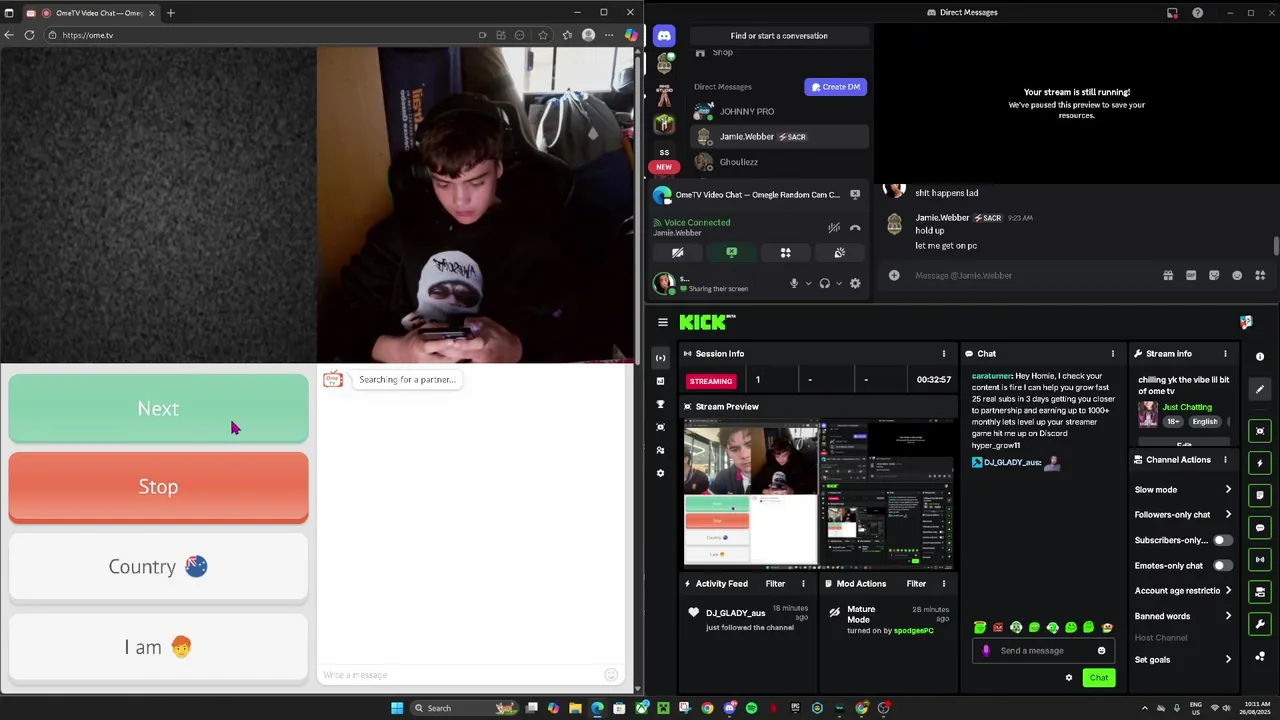The image size is (1280, 720).
Task: Click 'Find or start a conversation' in Discord
Action: point(779,36)
